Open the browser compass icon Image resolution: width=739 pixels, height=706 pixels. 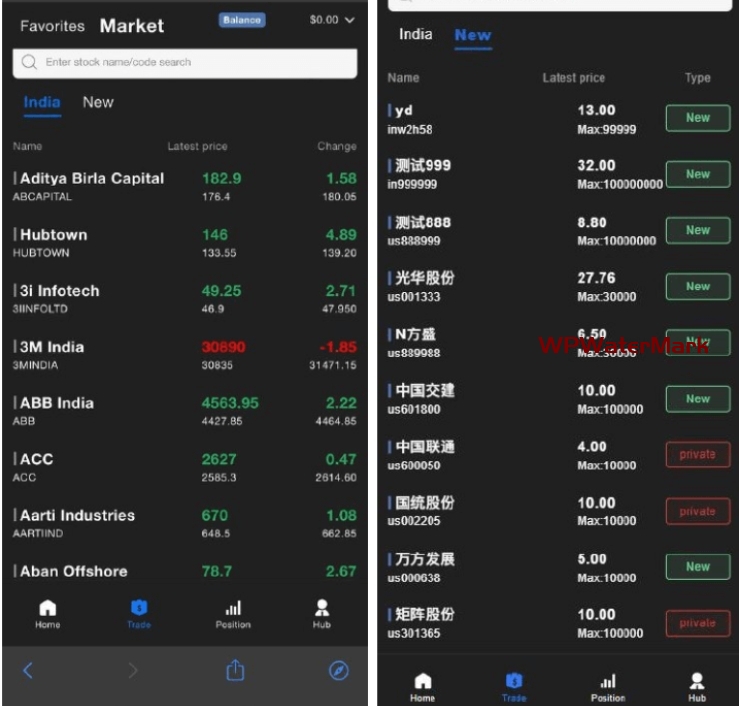(x=339, y=670)
